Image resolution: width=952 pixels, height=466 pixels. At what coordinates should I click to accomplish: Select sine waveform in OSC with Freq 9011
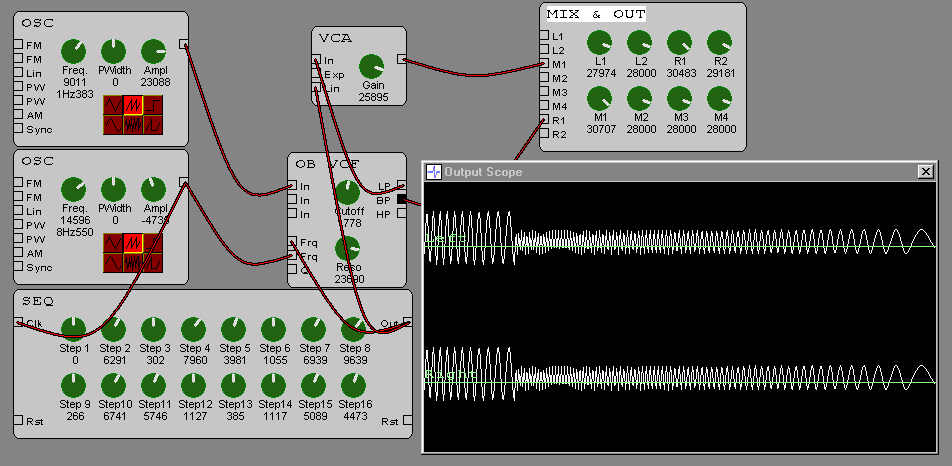[113, 125]
